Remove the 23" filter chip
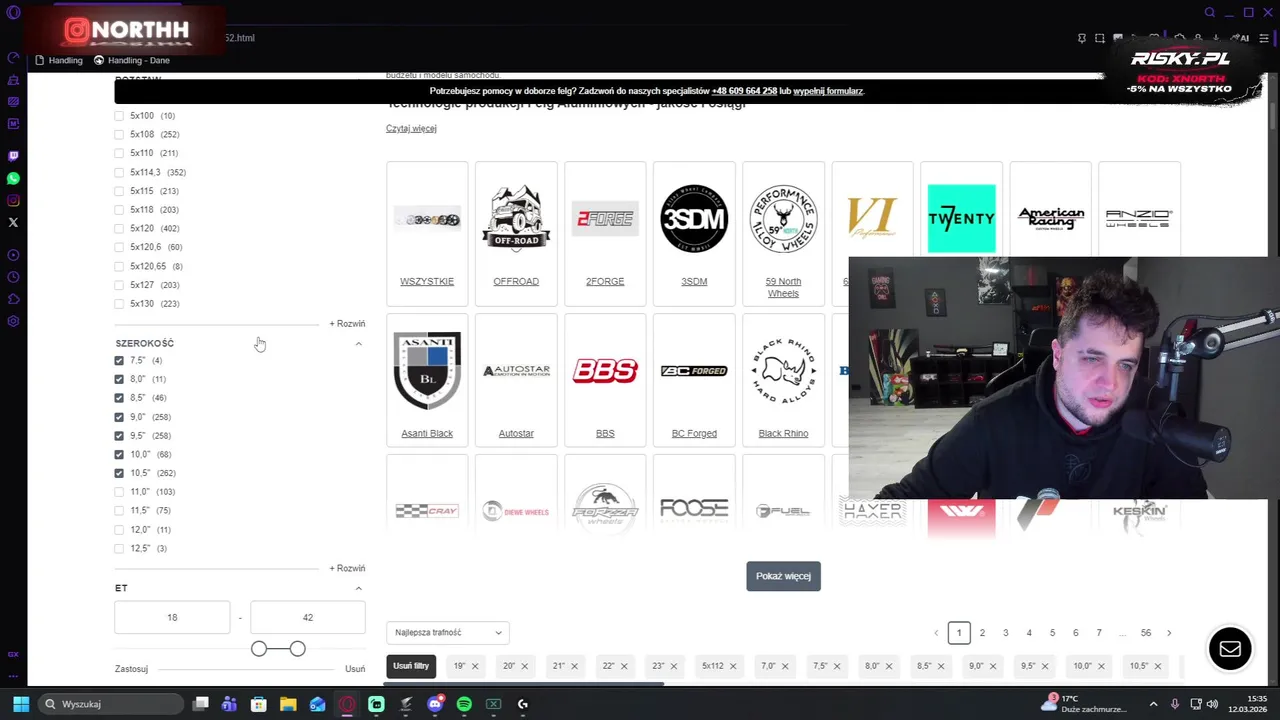This screenshot has height=720, width=1280. tap(673, 666)
